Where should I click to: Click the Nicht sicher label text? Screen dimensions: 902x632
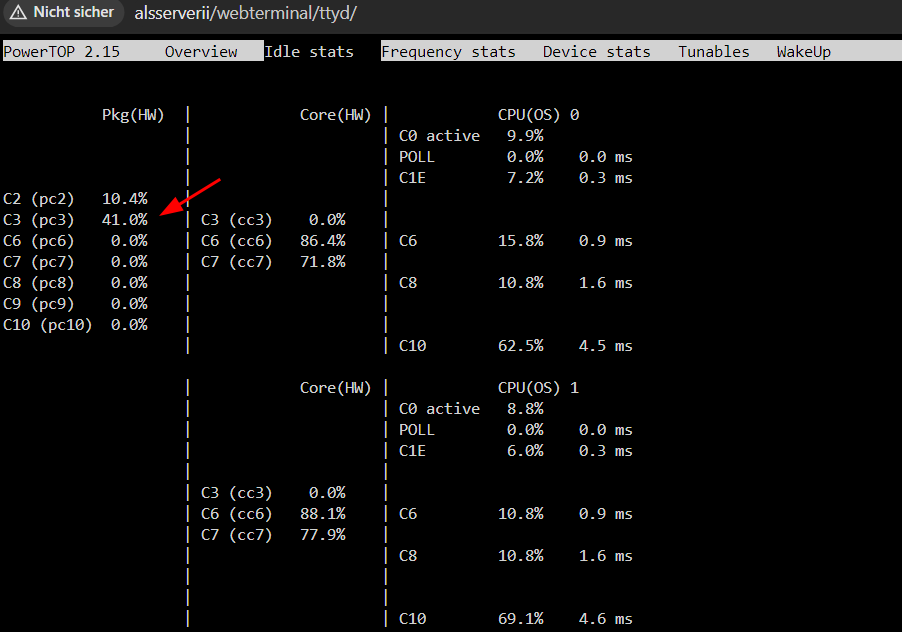[x=74, y=12]
